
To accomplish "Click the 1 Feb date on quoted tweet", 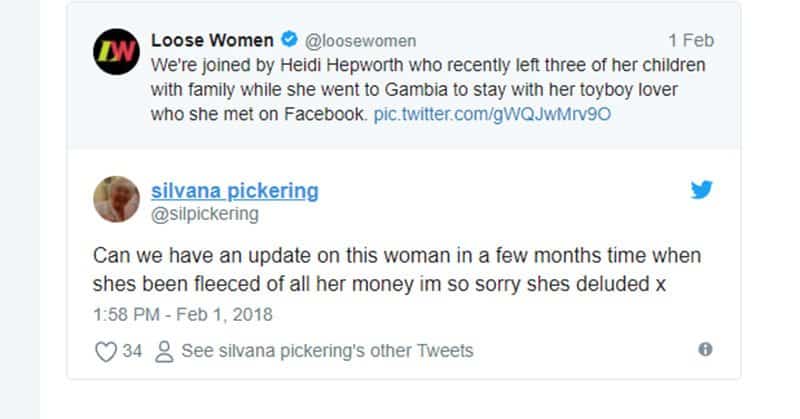I will 691,40.
